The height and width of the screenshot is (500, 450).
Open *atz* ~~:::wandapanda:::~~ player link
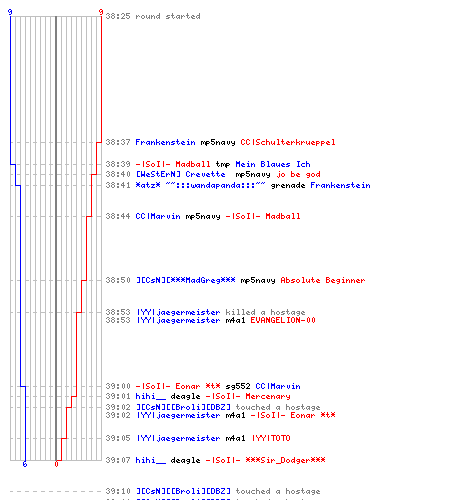(x=200, y=185)
